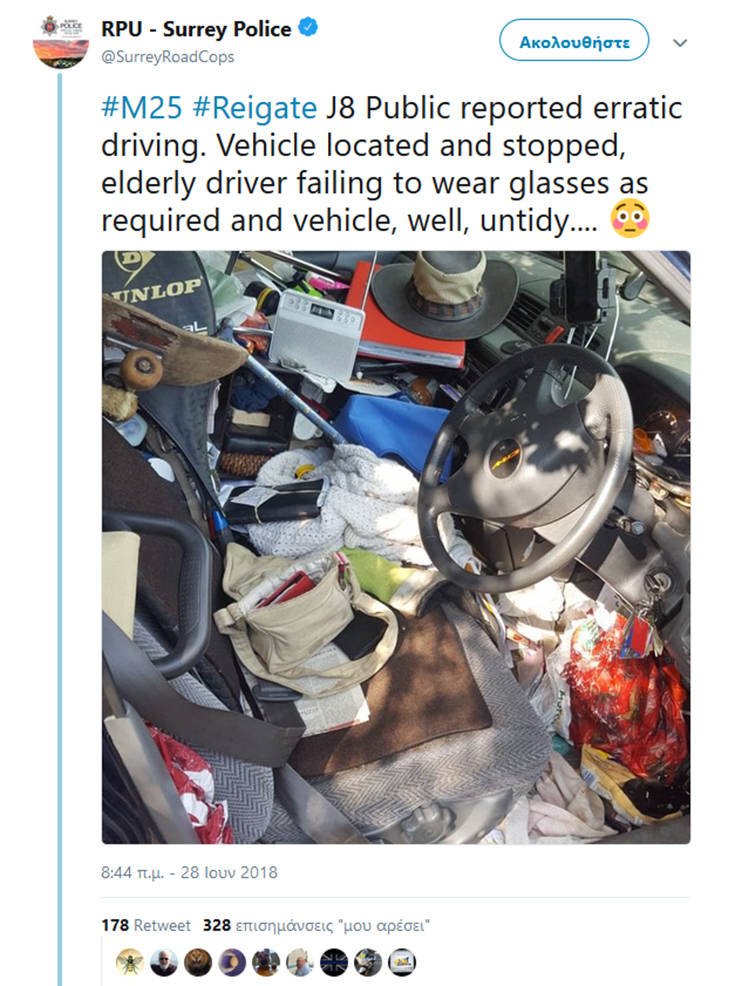Screen dimensions: 735x986
Task: Expand the tweet options chevron
Action: 680,43
